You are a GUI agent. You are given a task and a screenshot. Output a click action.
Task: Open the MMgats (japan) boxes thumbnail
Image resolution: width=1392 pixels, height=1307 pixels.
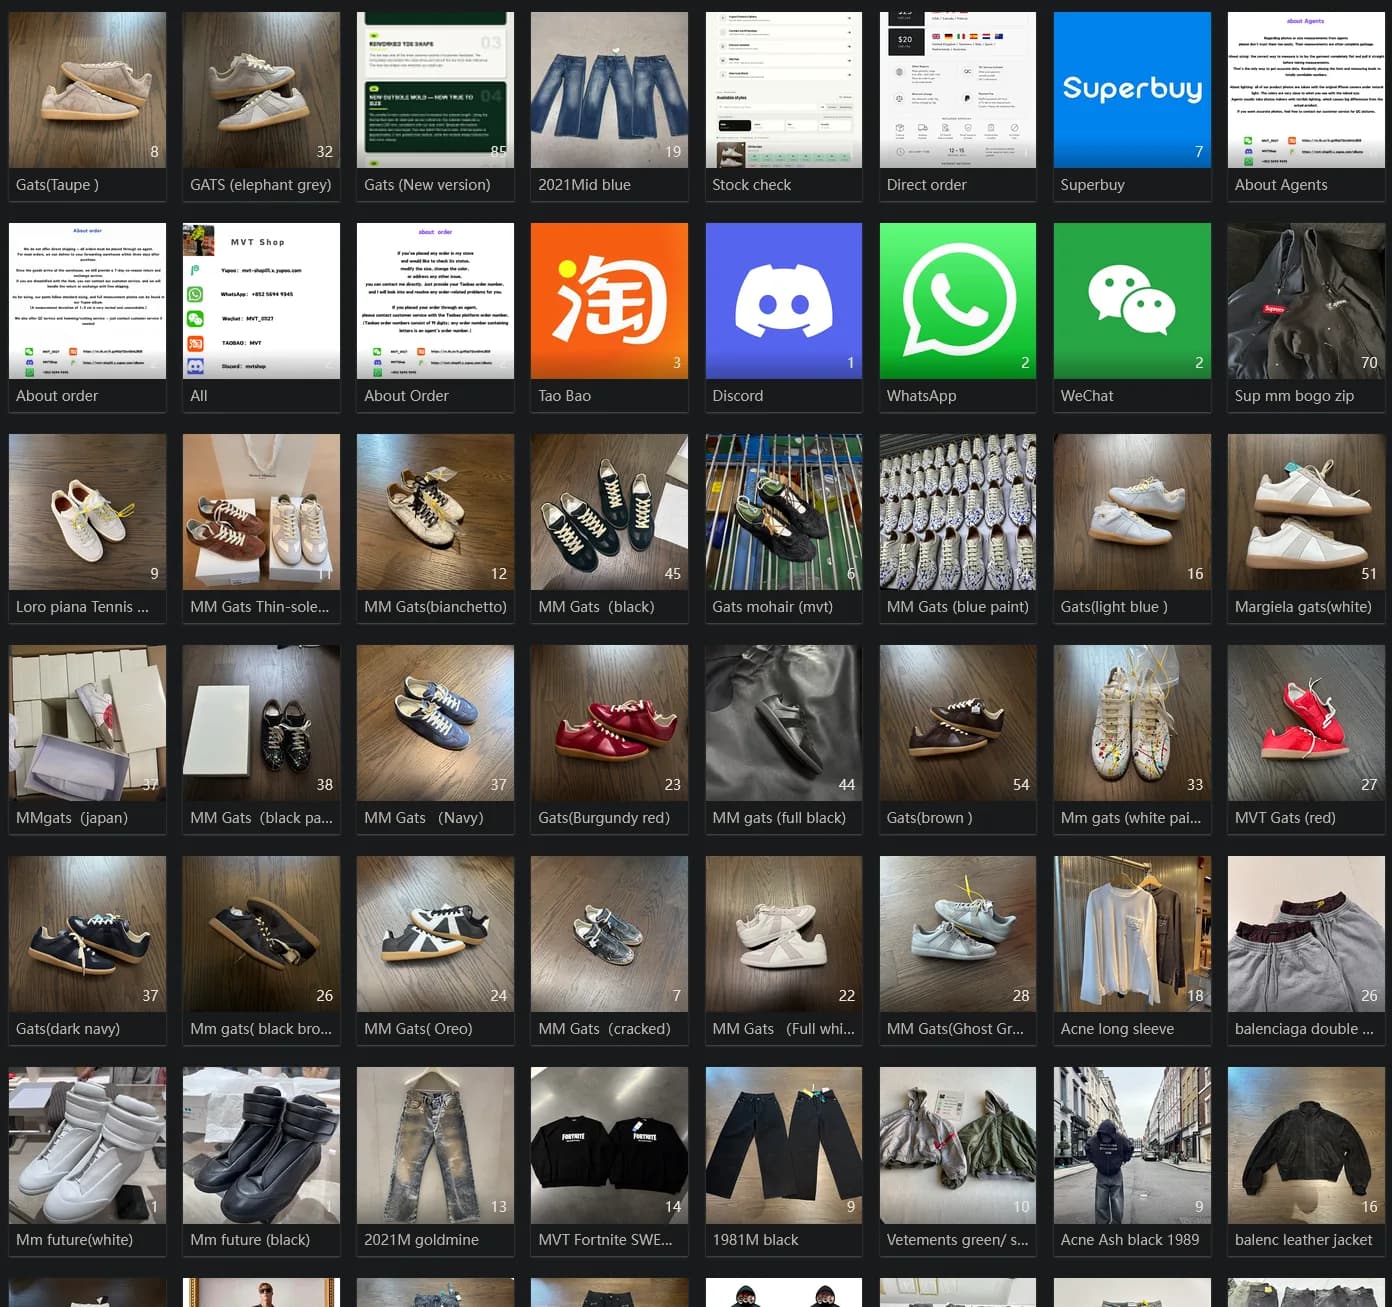87,723
